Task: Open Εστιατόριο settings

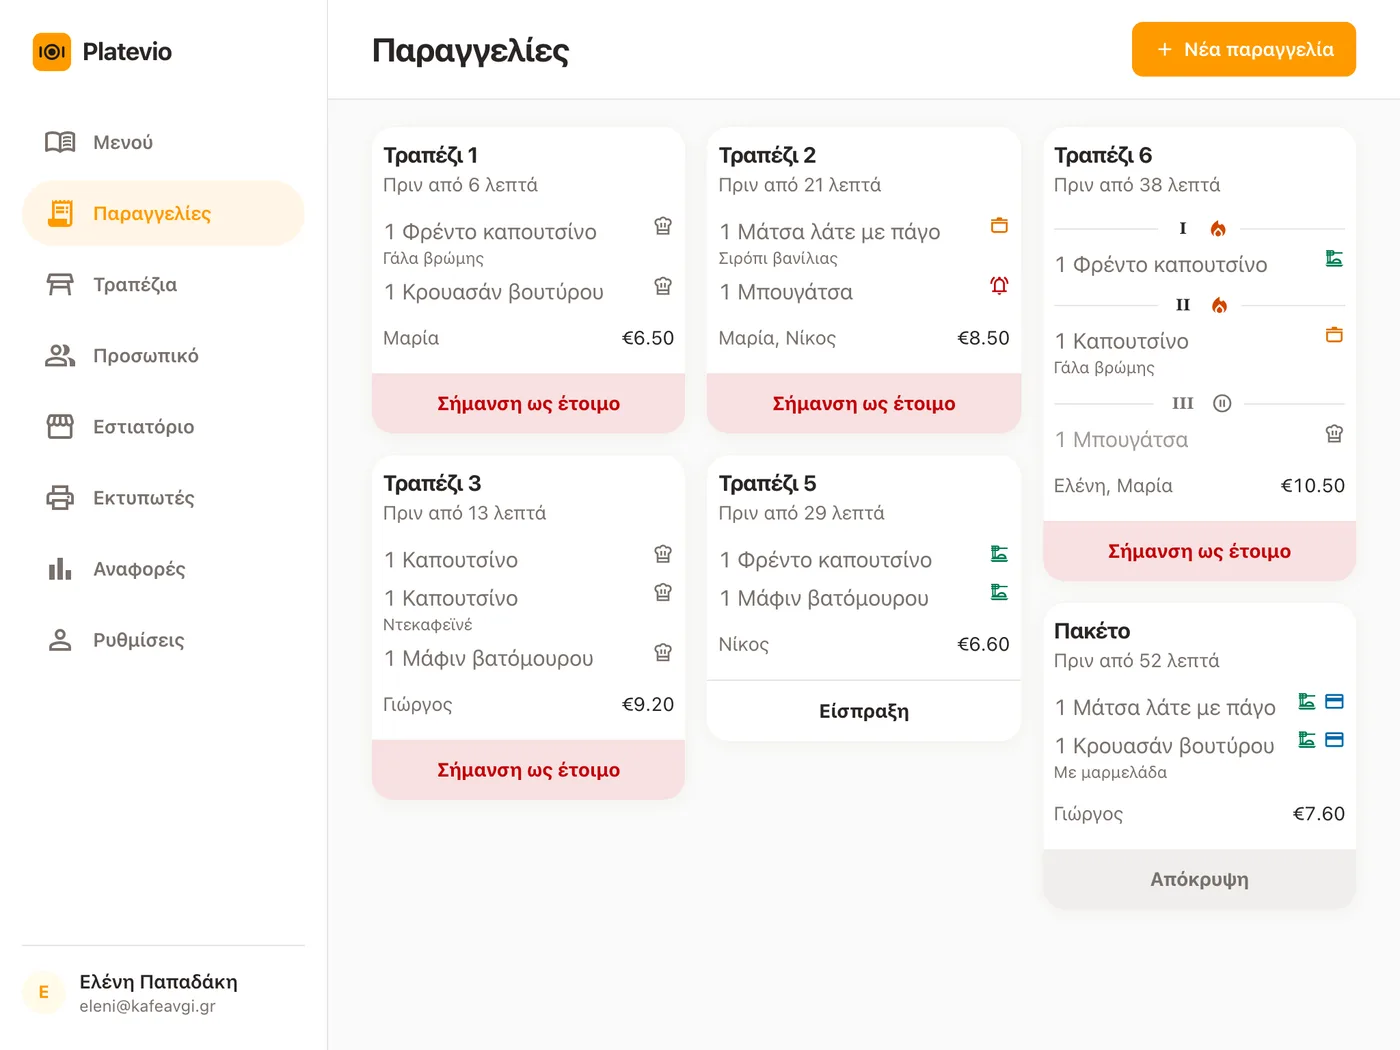Action: [x=163, y=426]
